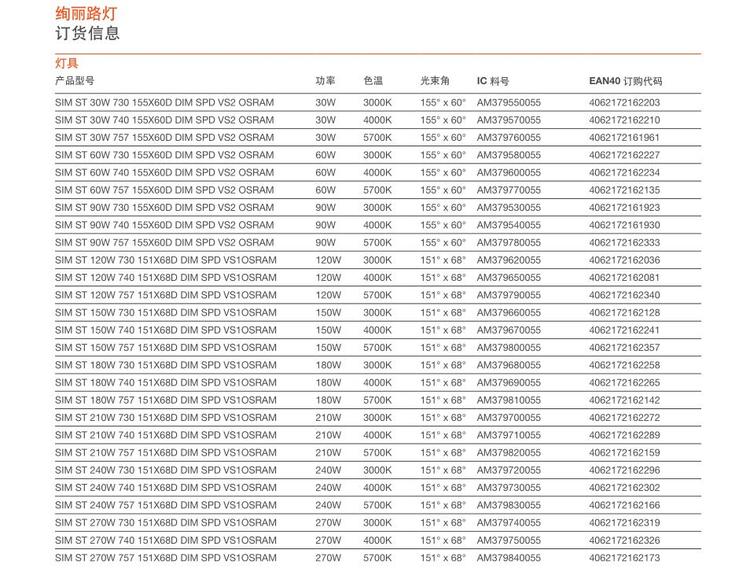
Task: Click EAN code 4062172162036
Action: point(624,260)
